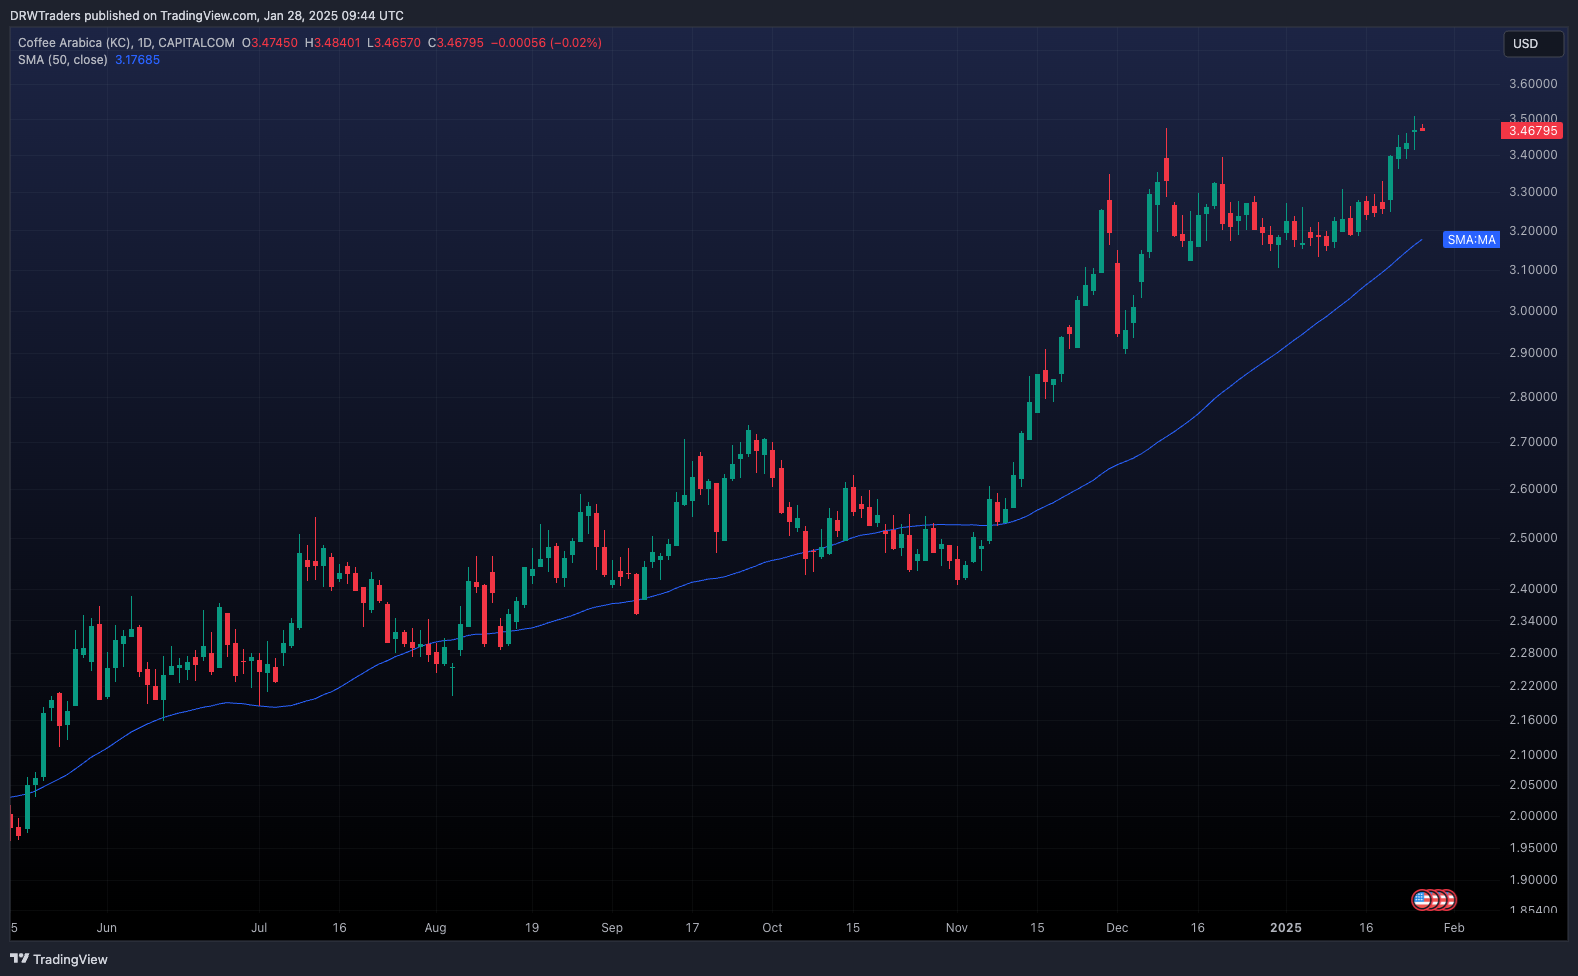Click the TradingView logo at bottom left

tap(59, 959)
